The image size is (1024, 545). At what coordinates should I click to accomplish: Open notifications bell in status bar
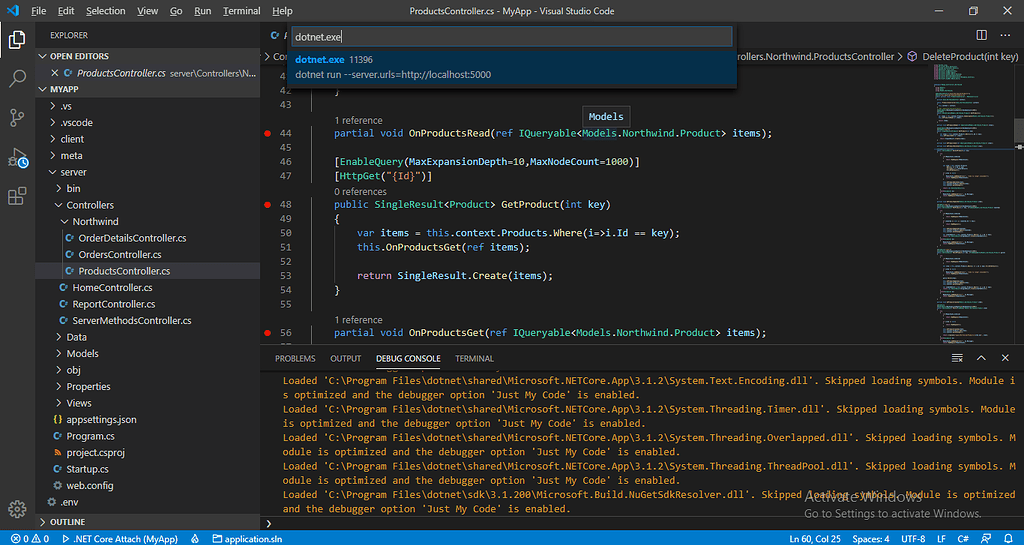[1007, 539]
